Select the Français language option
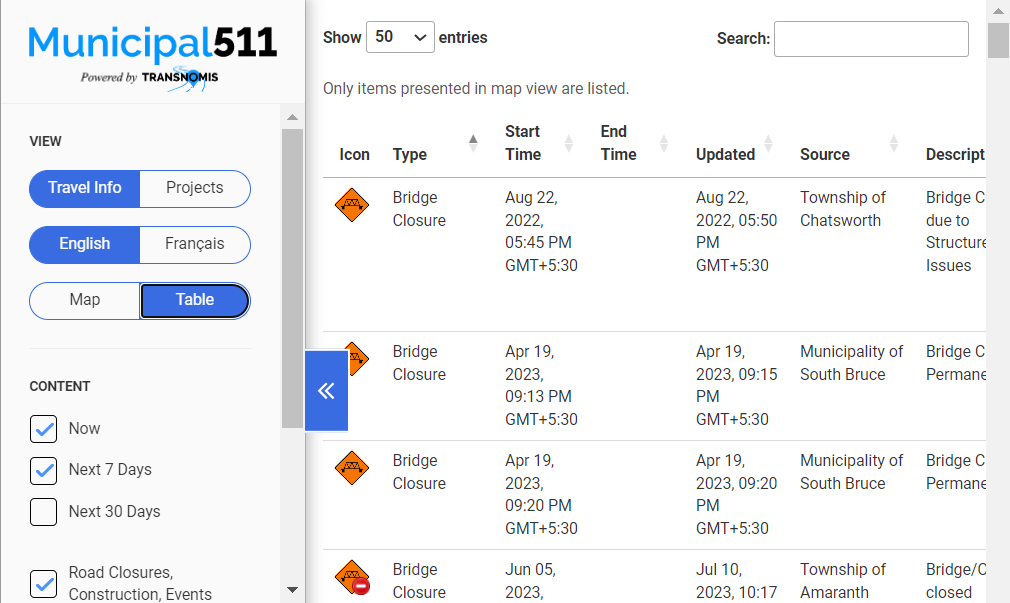The width and height of the screenshot is (1010, 603). point(195,244)
